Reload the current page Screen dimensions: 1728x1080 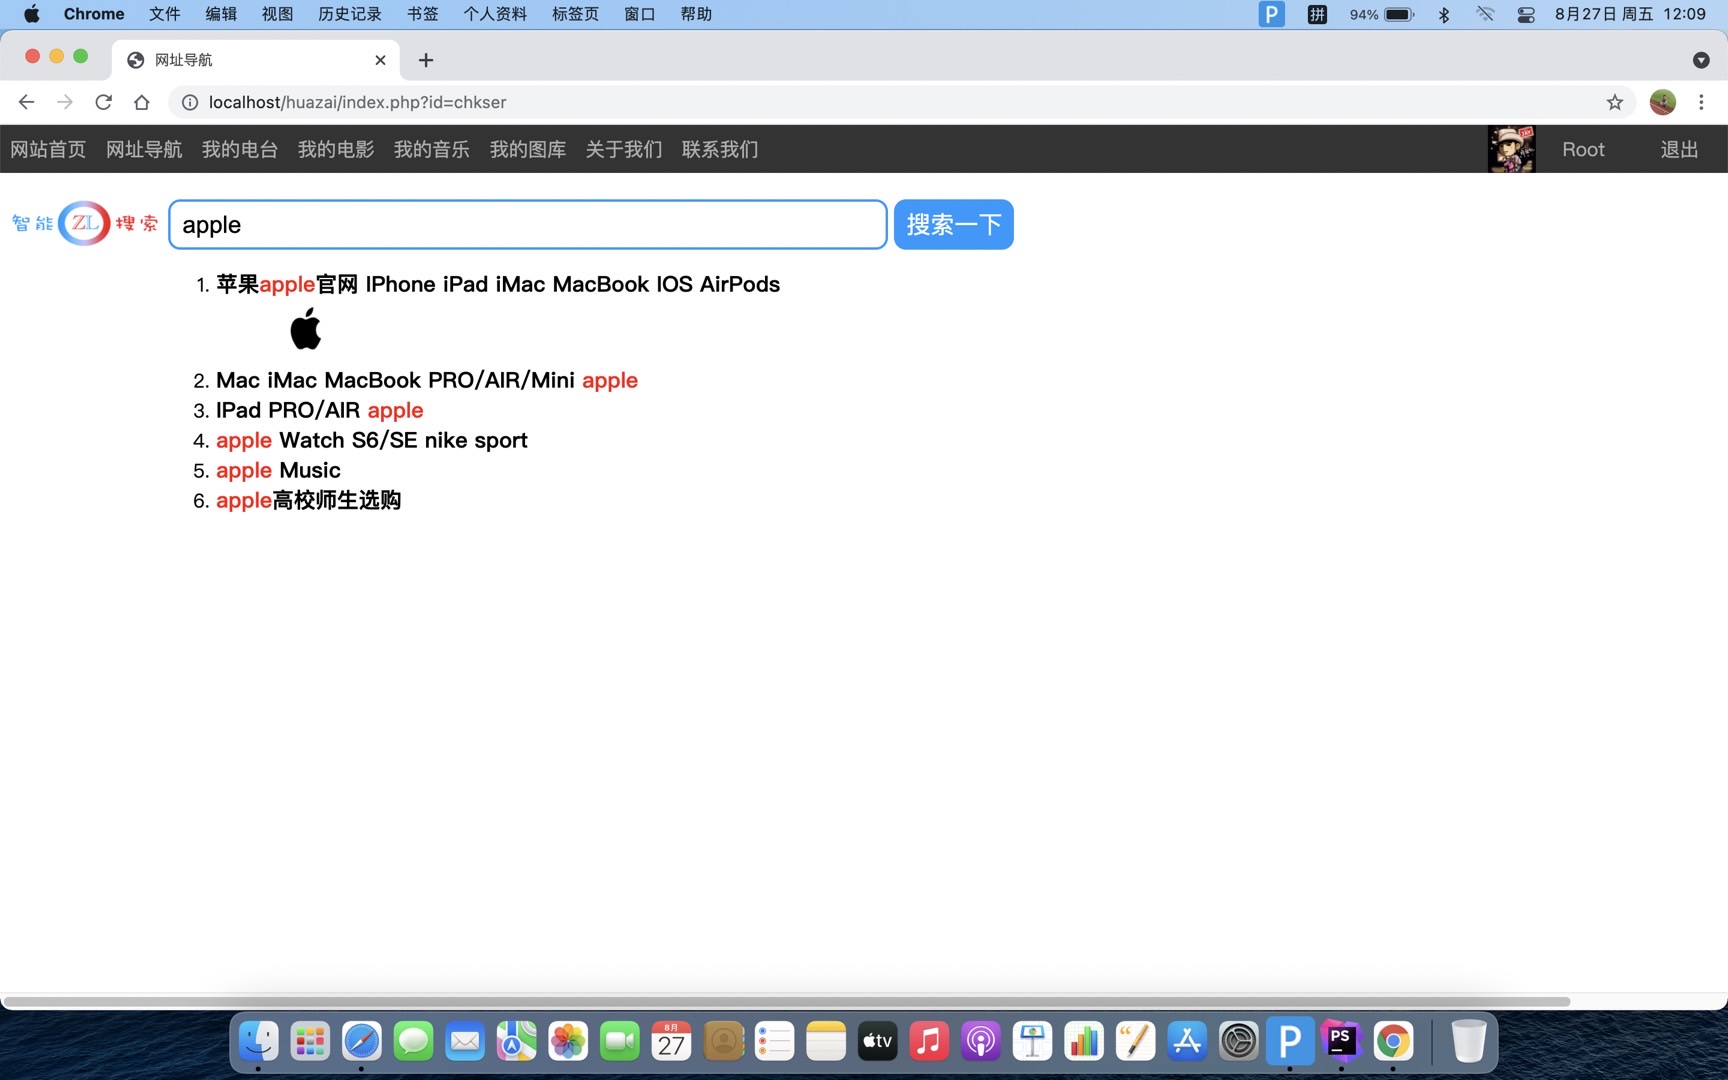pos(103,102)
